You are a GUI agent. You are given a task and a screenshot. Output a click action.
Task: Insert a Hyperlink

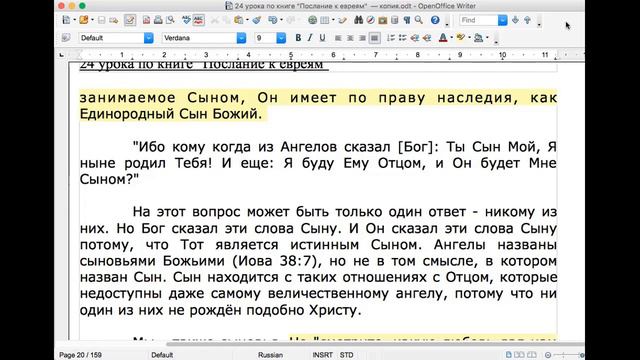pos(312,20)
